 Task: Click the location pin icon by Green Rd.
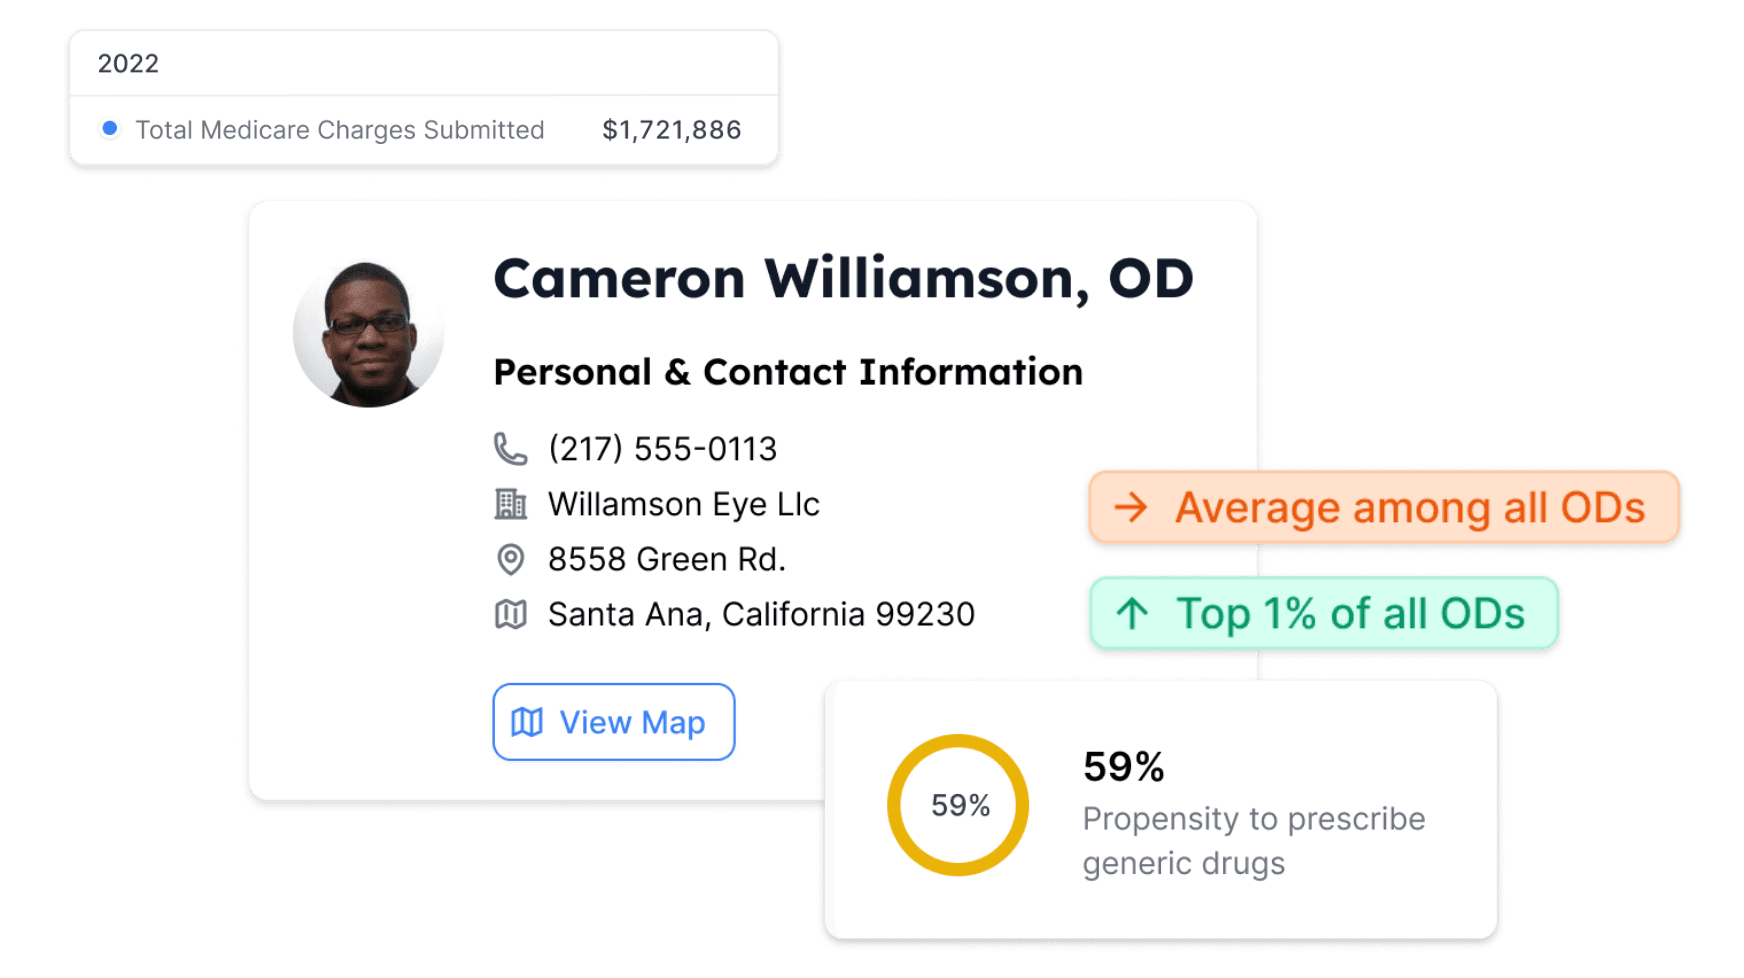[x=510, y=559]
